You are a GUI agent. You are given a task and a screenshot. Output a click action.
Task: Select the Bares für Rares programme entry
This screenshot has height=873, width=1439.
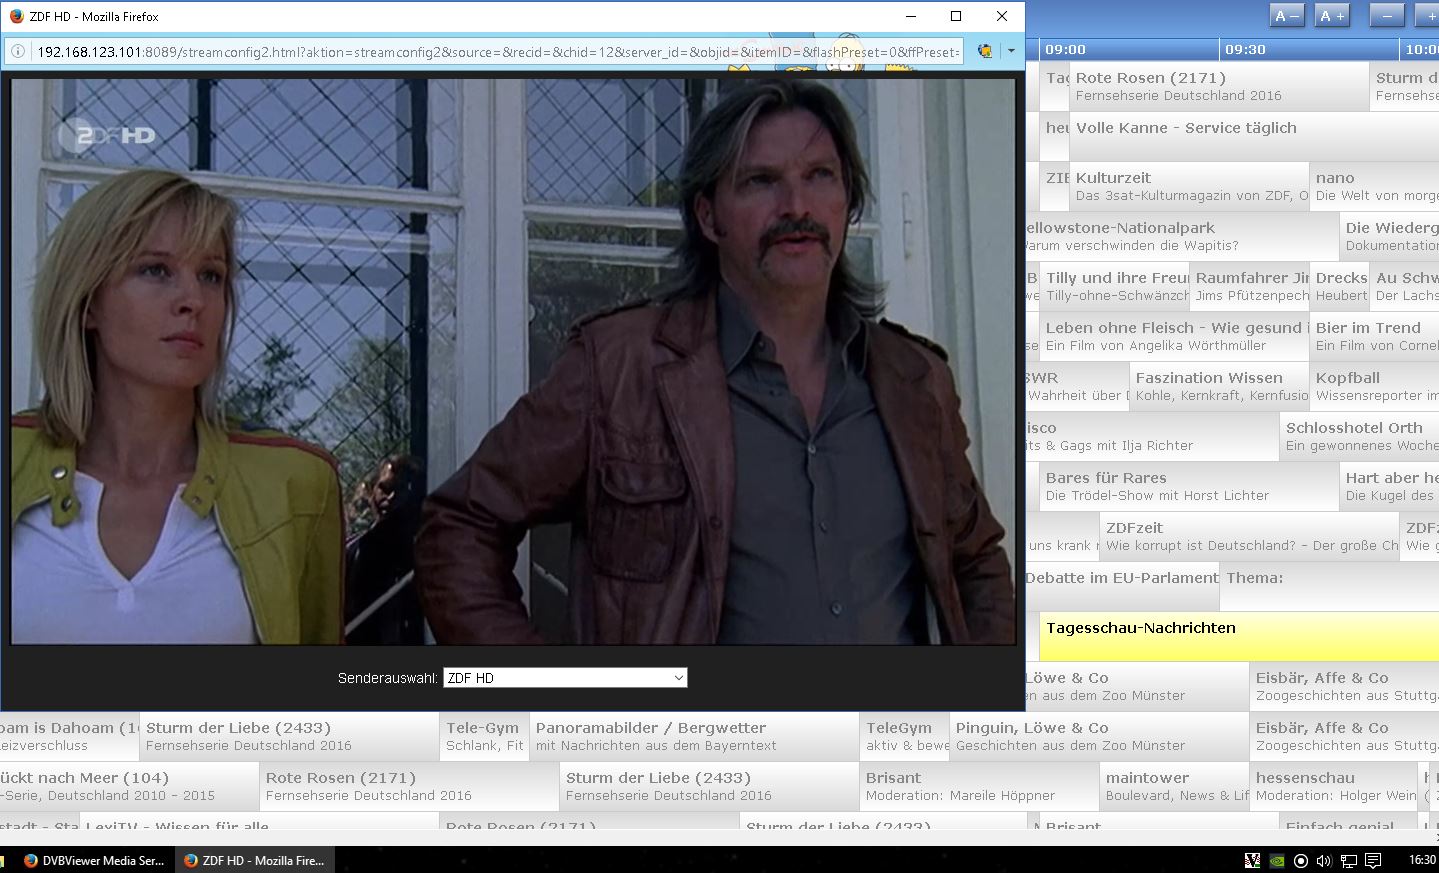1189,486
